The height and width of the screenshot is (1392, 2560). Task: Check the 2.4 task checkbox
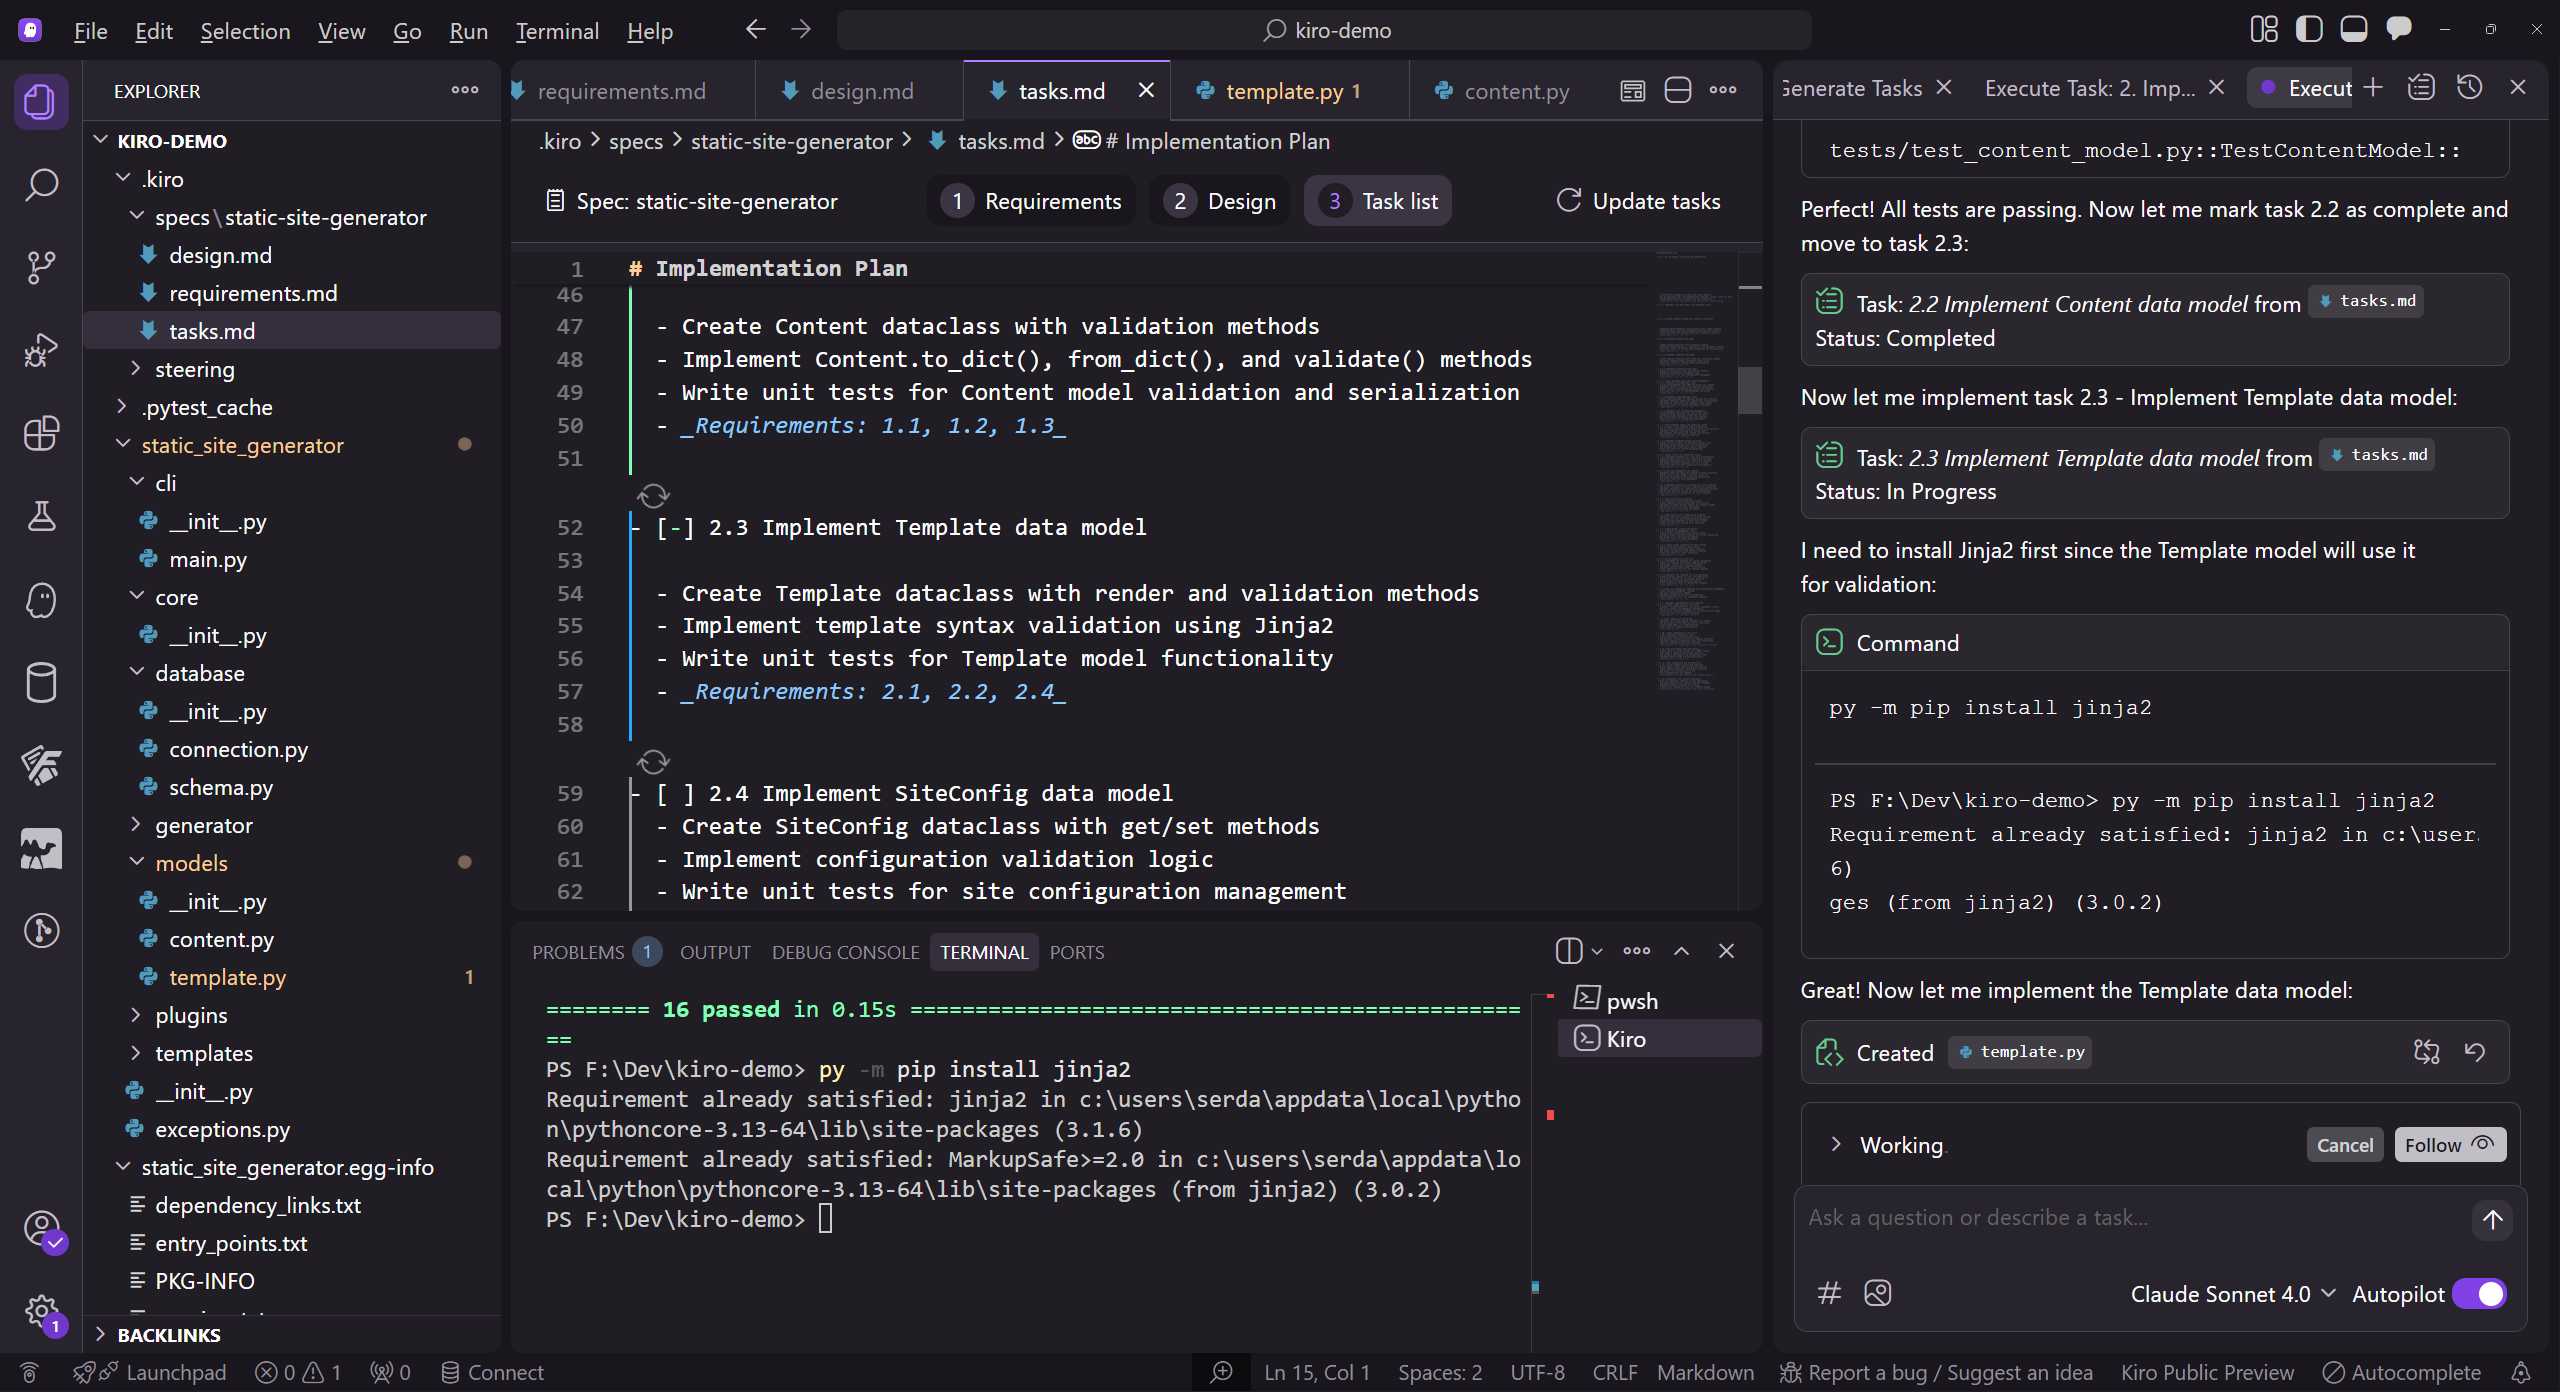pos(673,792)
